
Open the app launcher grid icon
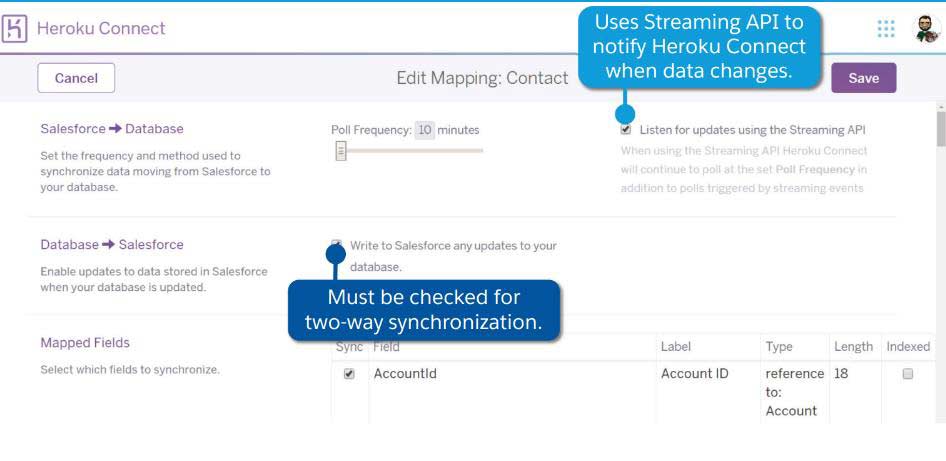(886, 28)
